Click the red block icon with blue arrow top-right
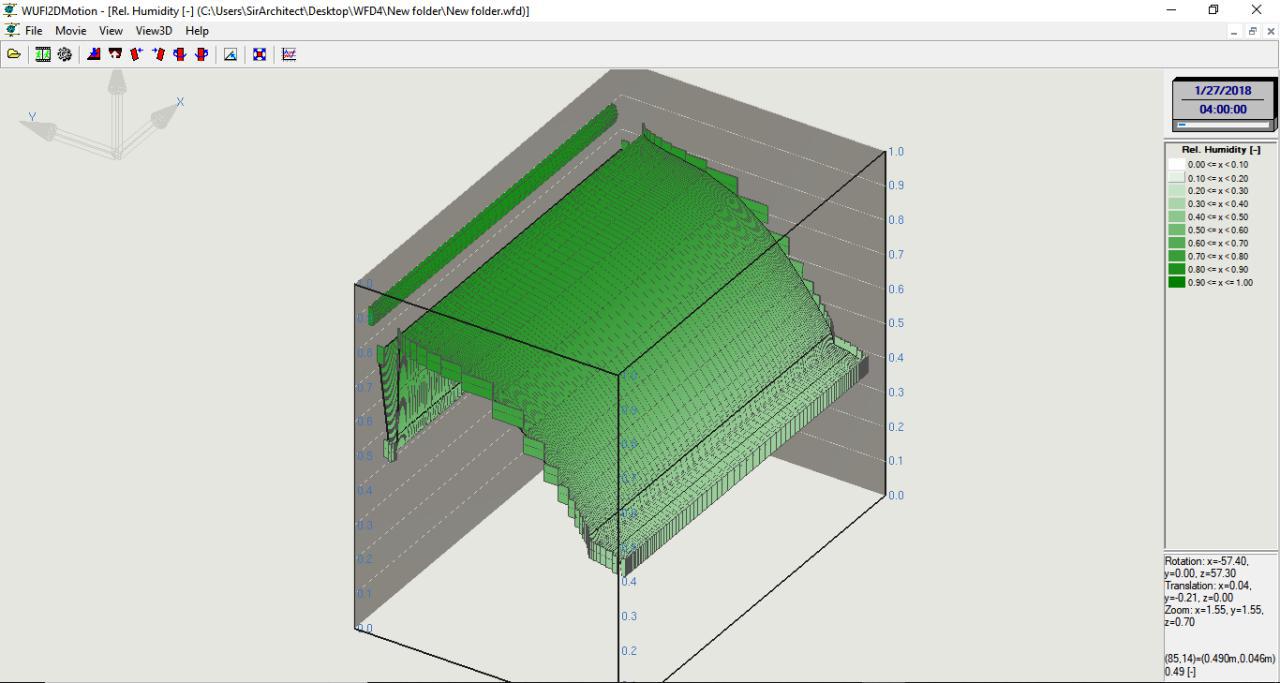This screenshot has width=1280, height=683. pos(137,55)
